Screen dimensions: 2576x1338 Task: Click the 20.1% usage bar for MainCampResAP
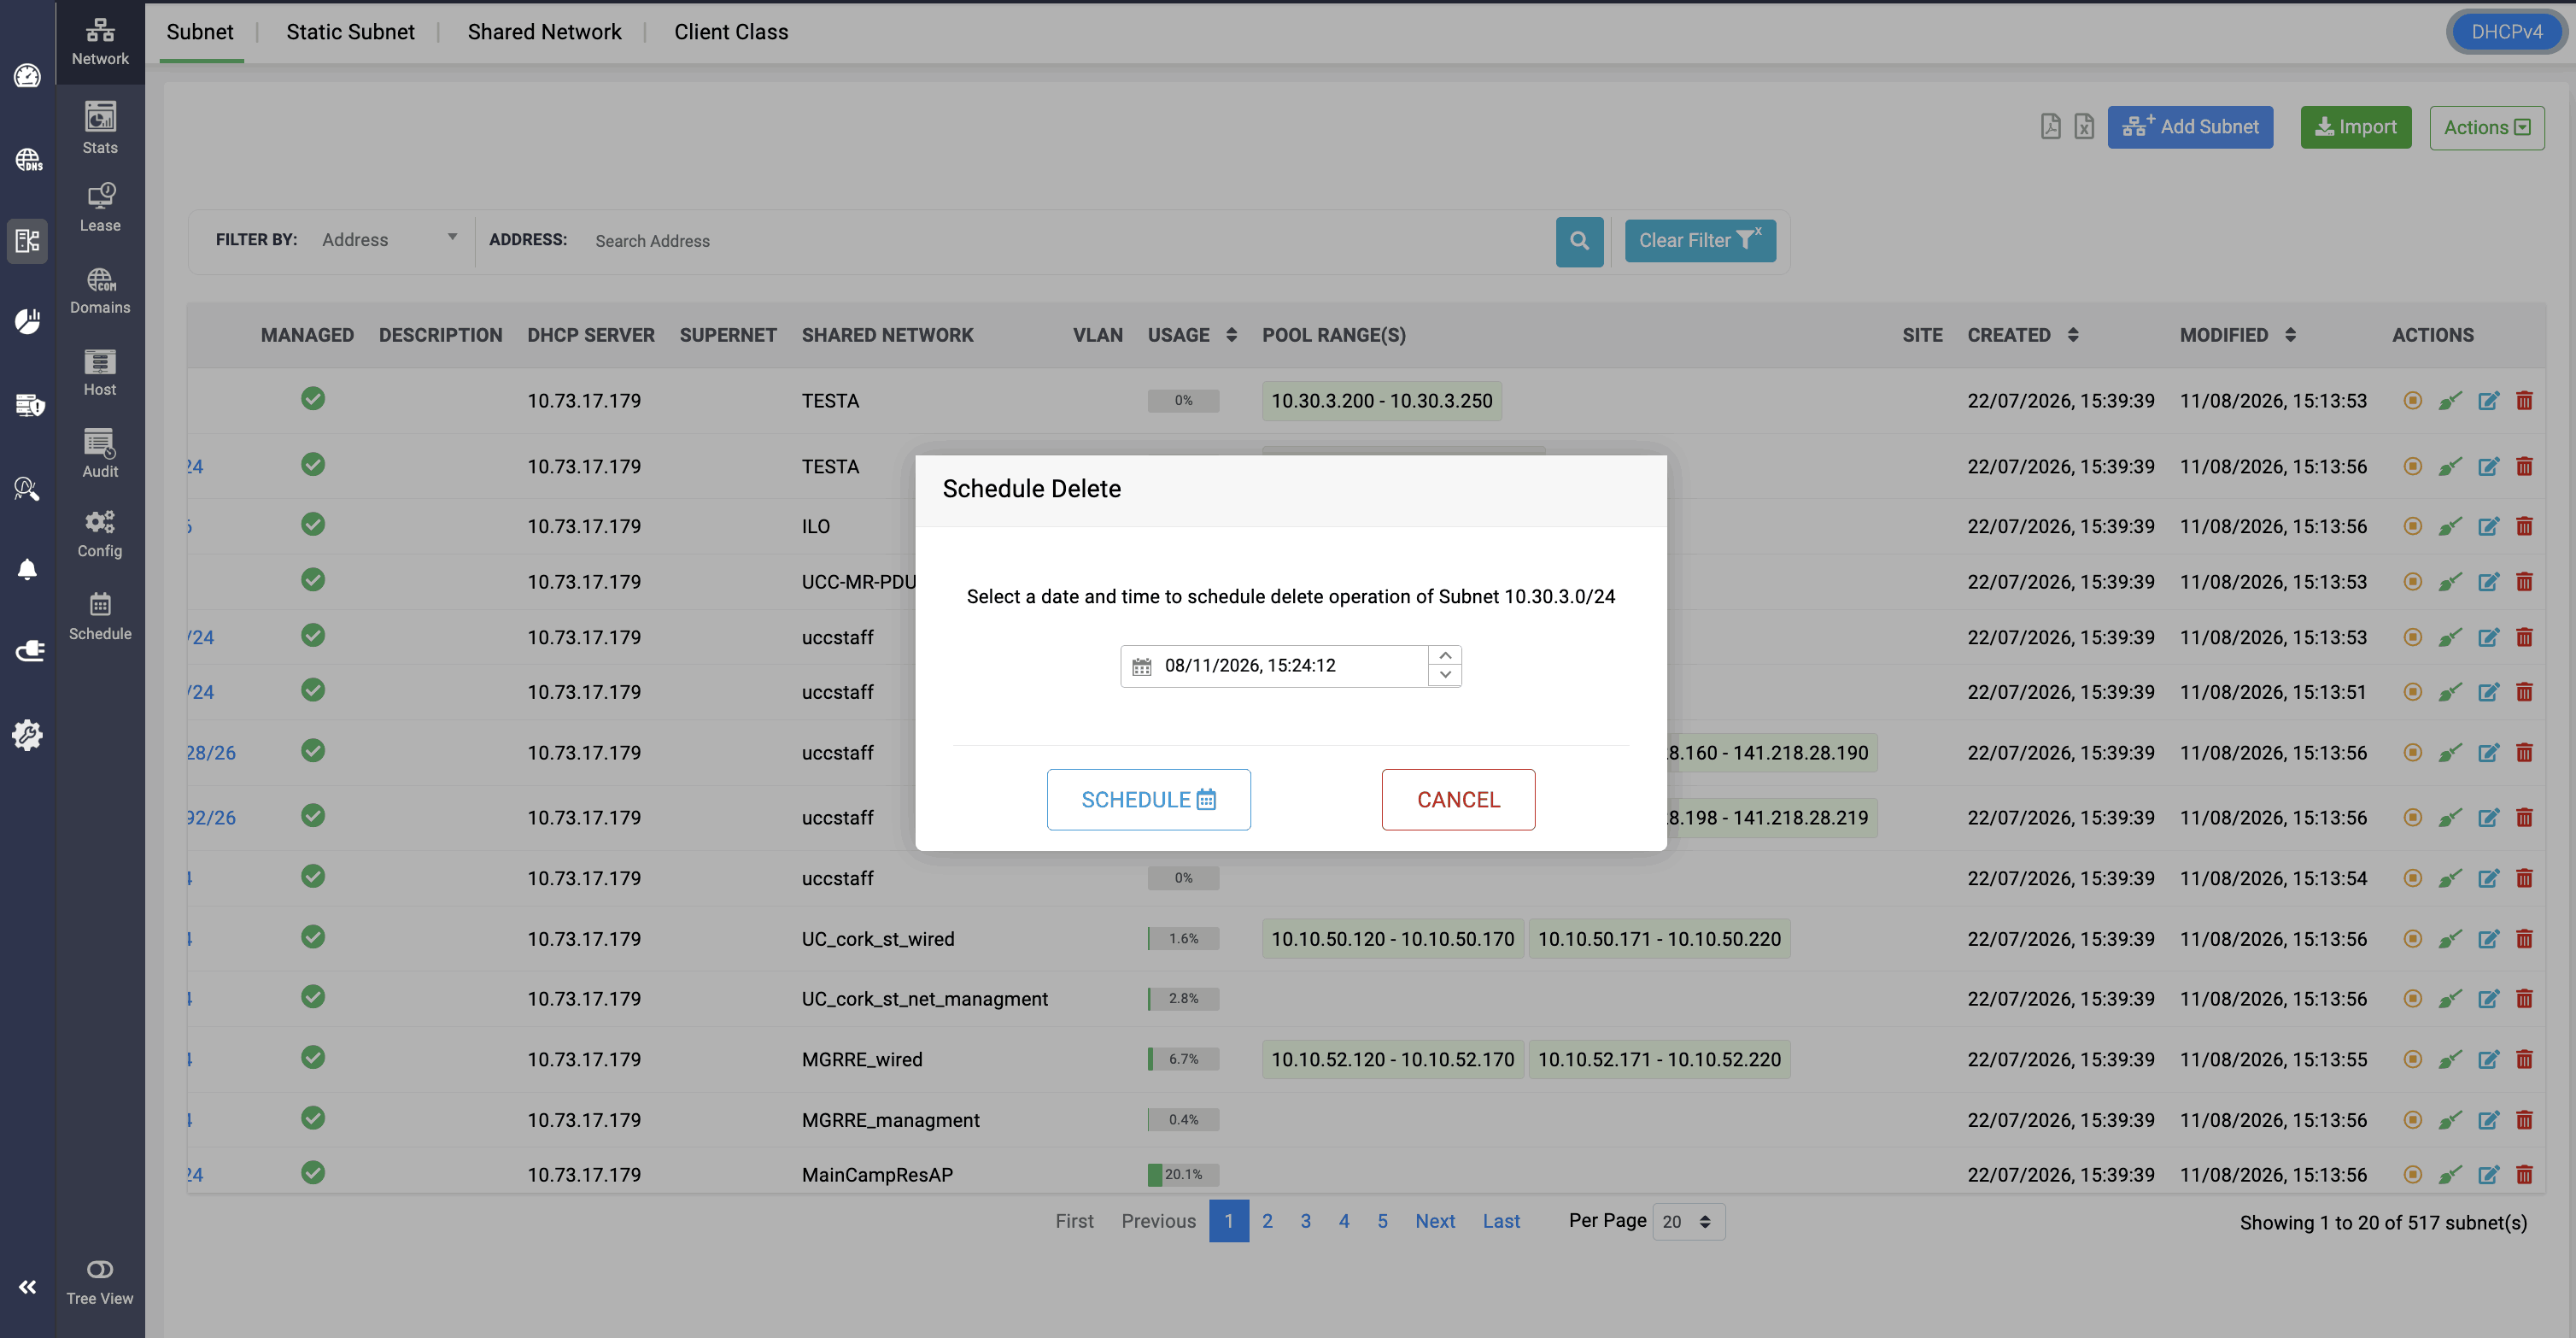pyautogui.click(x=1183, y=1175)
